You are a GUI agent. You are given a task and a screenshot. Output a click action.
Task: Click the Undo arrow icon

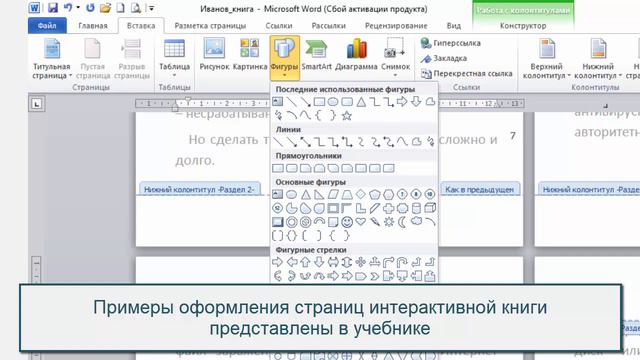pos(68,8)
